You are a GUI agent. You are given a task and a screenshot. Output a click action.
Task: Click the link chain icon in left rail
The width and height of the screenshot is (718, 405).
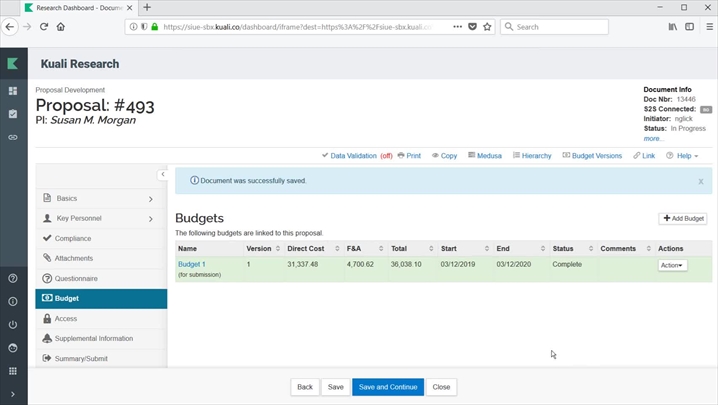13,137
